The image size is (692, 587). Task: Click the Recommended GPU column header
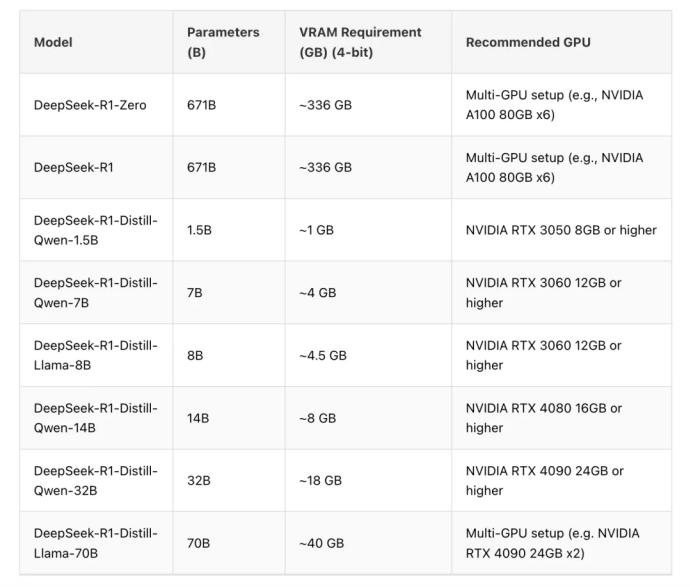tap(561, 42)
